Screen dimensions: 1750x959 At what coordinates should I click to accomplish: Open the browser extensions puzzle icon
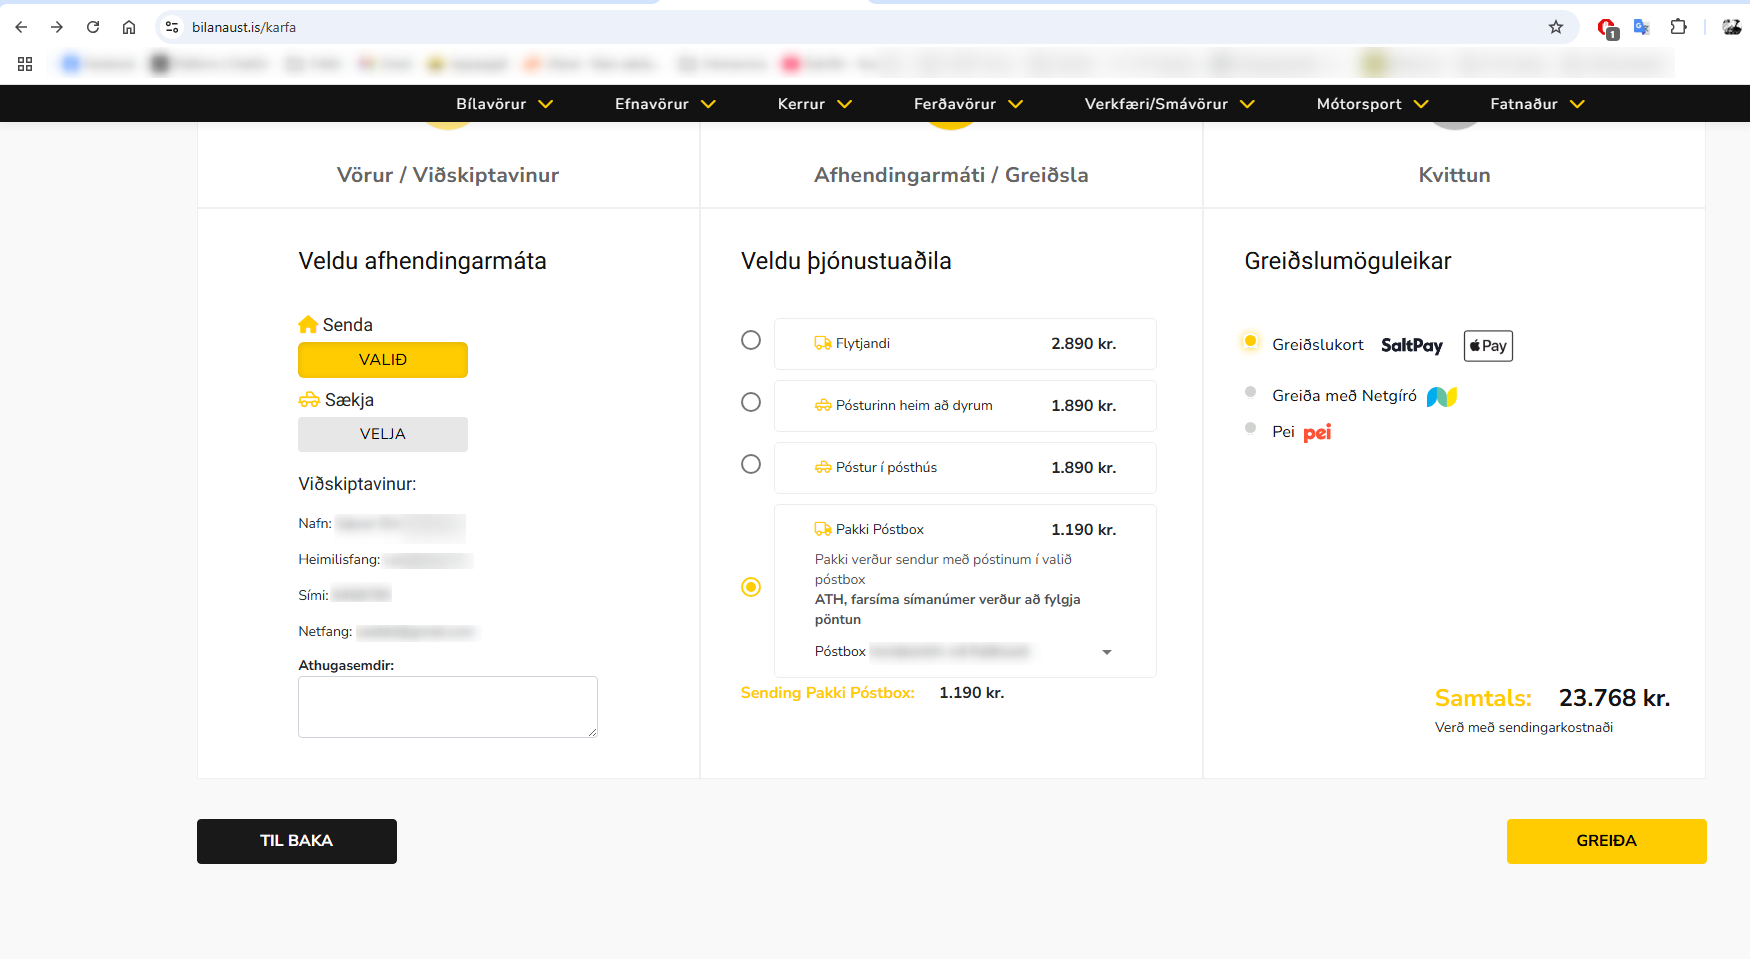(x=1679, y=27)
